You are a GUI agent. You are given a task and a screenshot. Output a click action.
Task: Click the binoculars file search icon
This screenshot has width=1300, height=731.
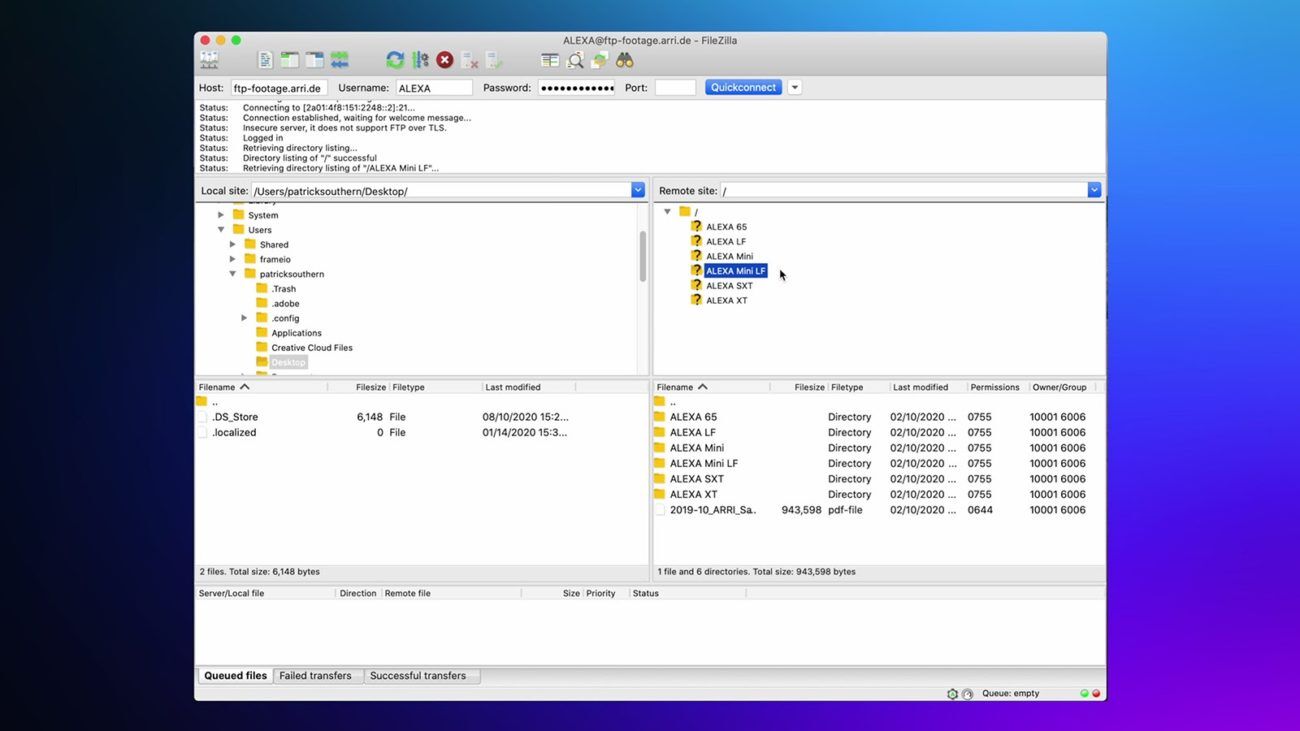[625, 61]
